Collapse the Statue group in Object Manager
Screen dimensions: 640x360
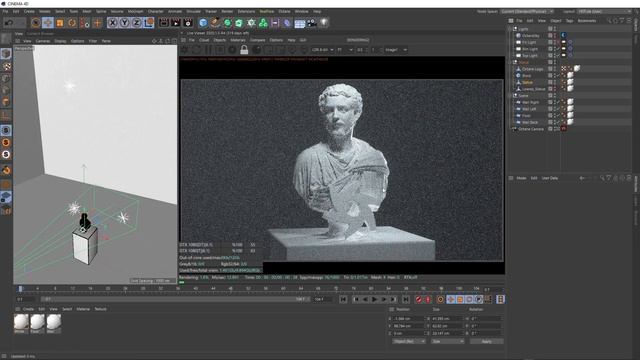click(x=510, y=62)
